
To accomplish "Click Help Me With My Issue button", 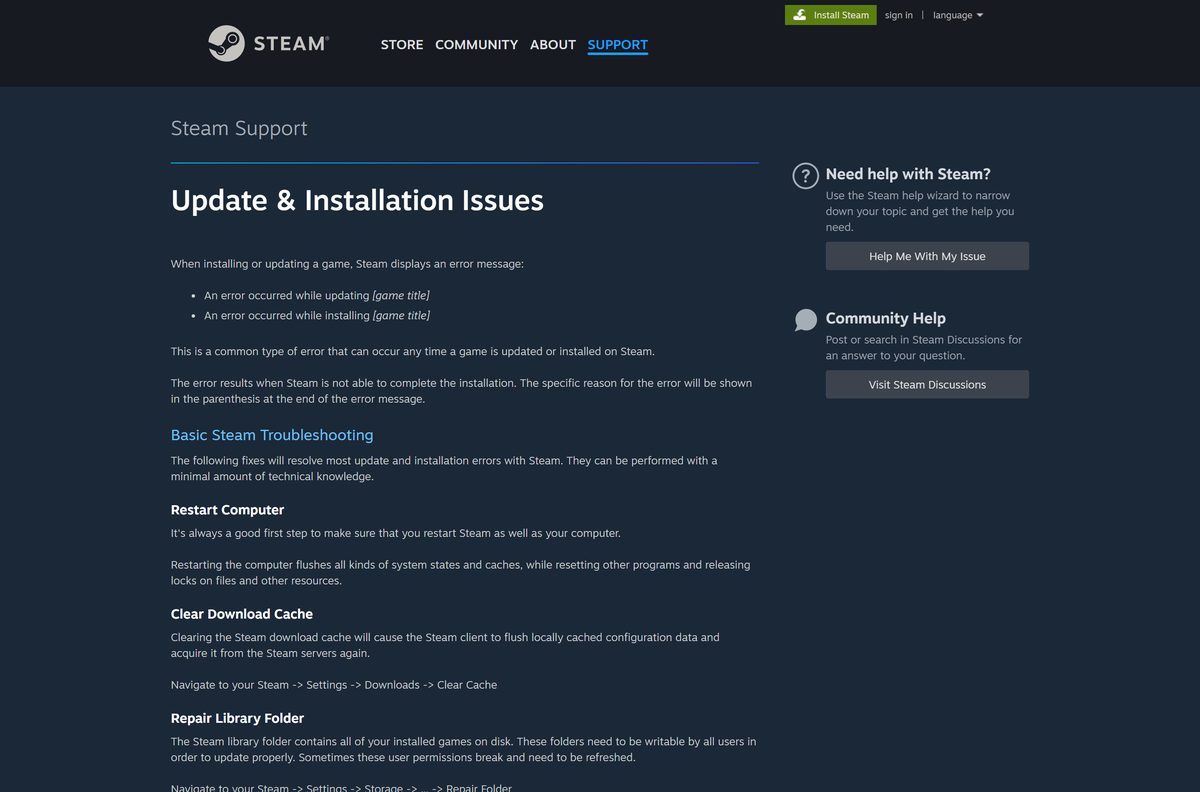I will (927, 256).
